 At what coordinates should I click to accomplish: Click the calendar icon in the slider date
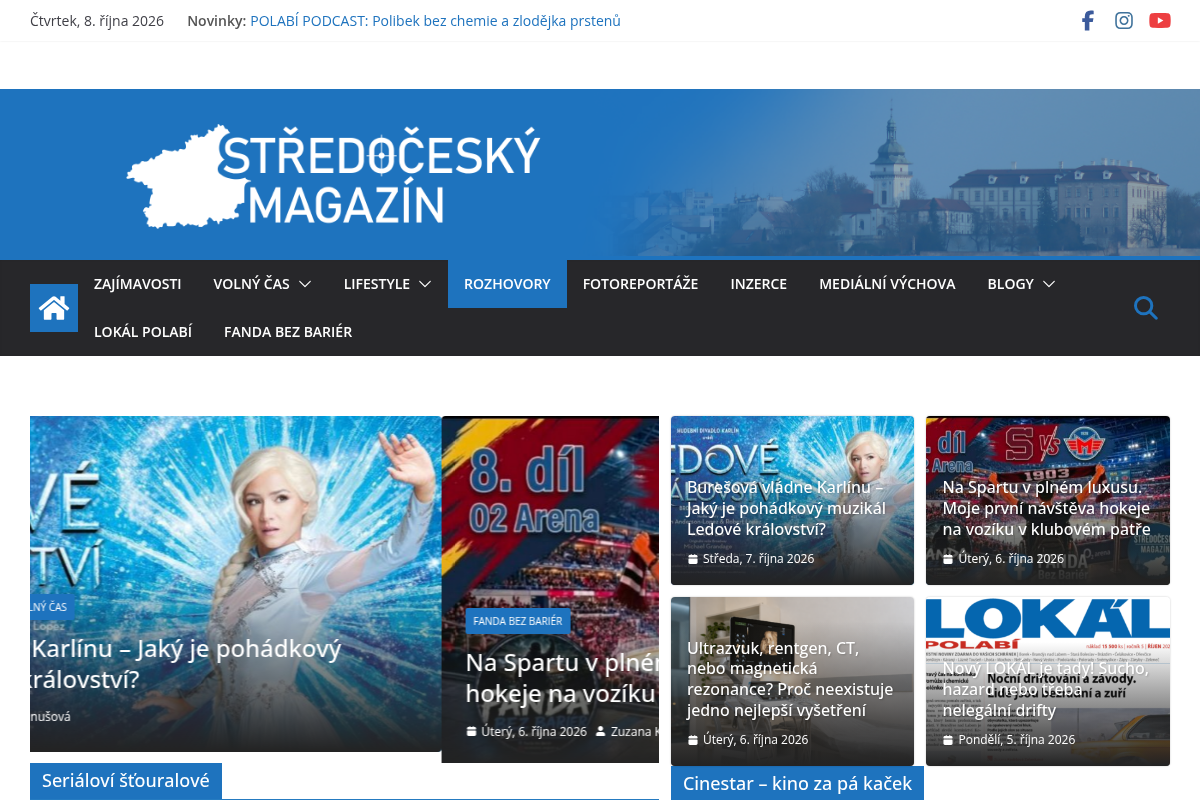472,732
